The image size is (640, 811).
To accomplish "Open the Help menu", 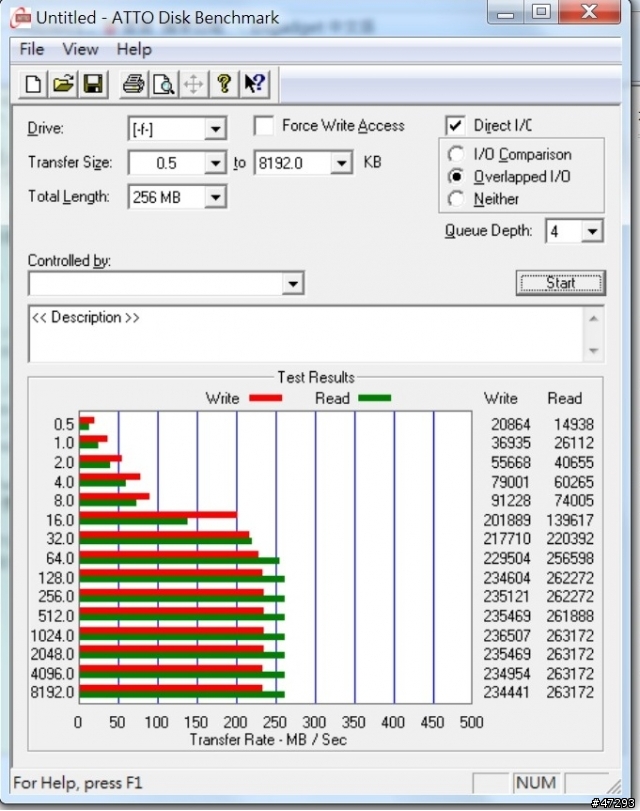I will pyautogui.click(x=134, y=50).
